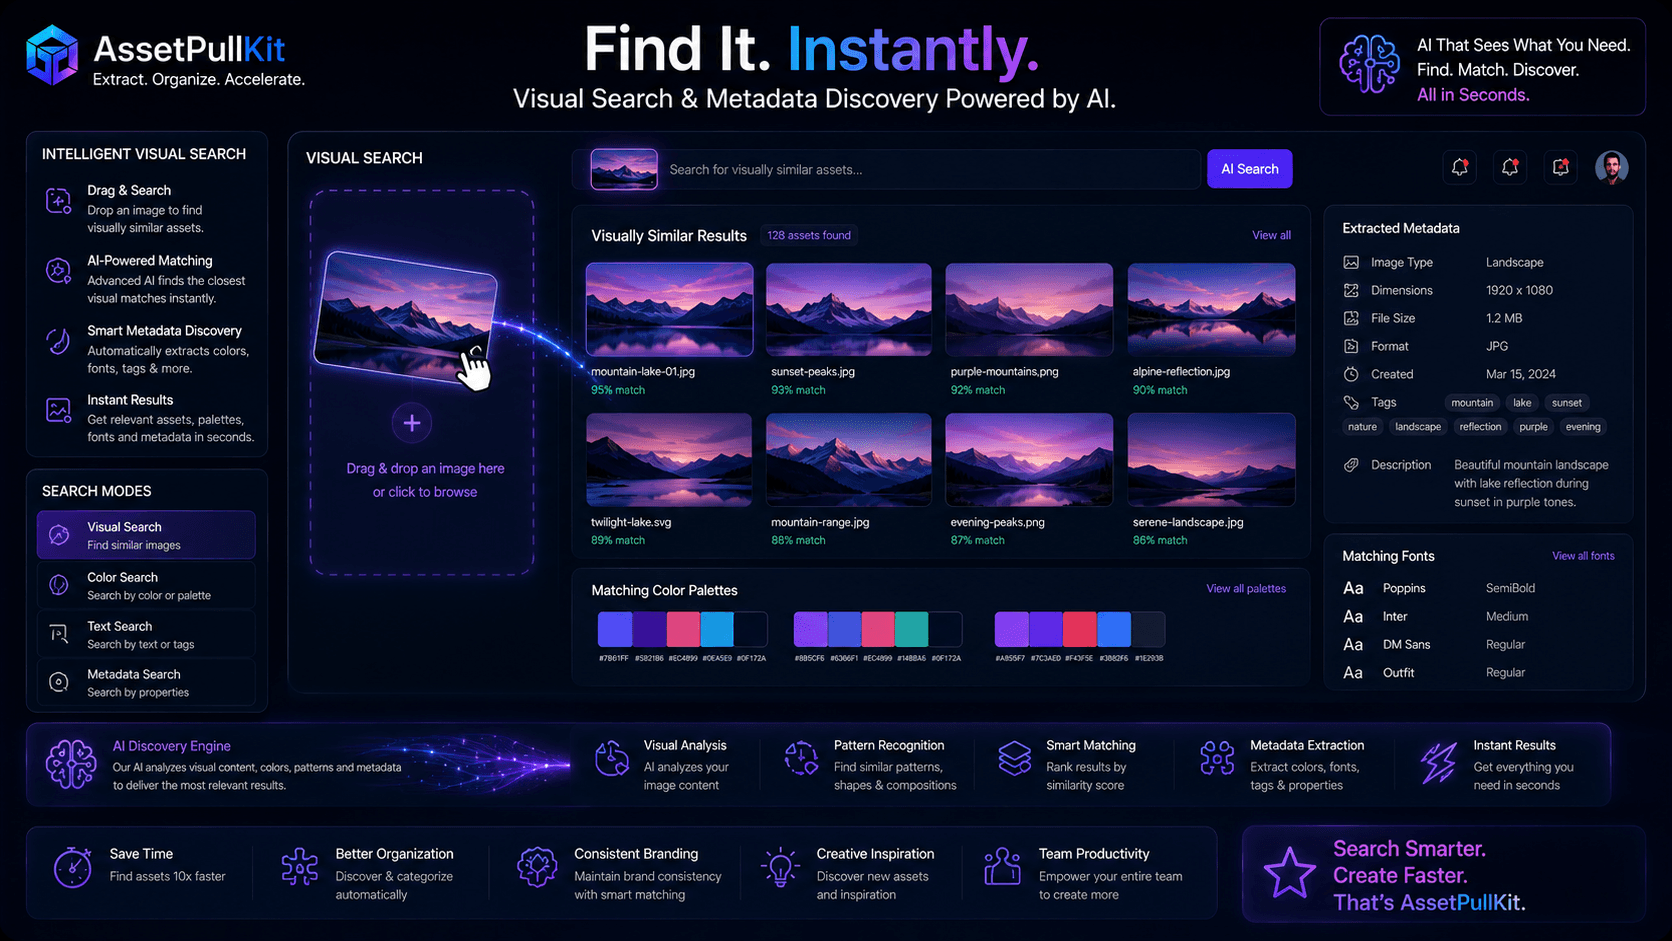
Task: Open the evening-peaks.png thumbnail
Action: [x=1029, y=460]
